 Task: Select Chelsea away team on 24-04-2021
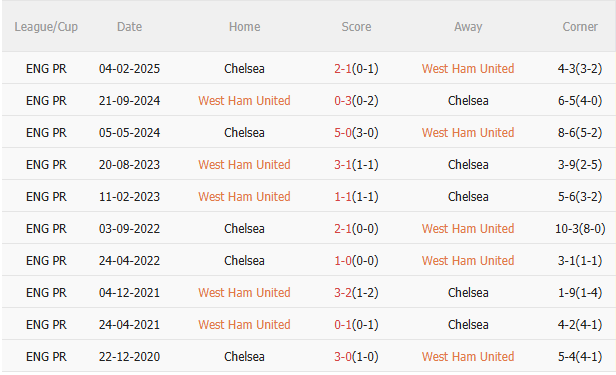pos(468,325)
